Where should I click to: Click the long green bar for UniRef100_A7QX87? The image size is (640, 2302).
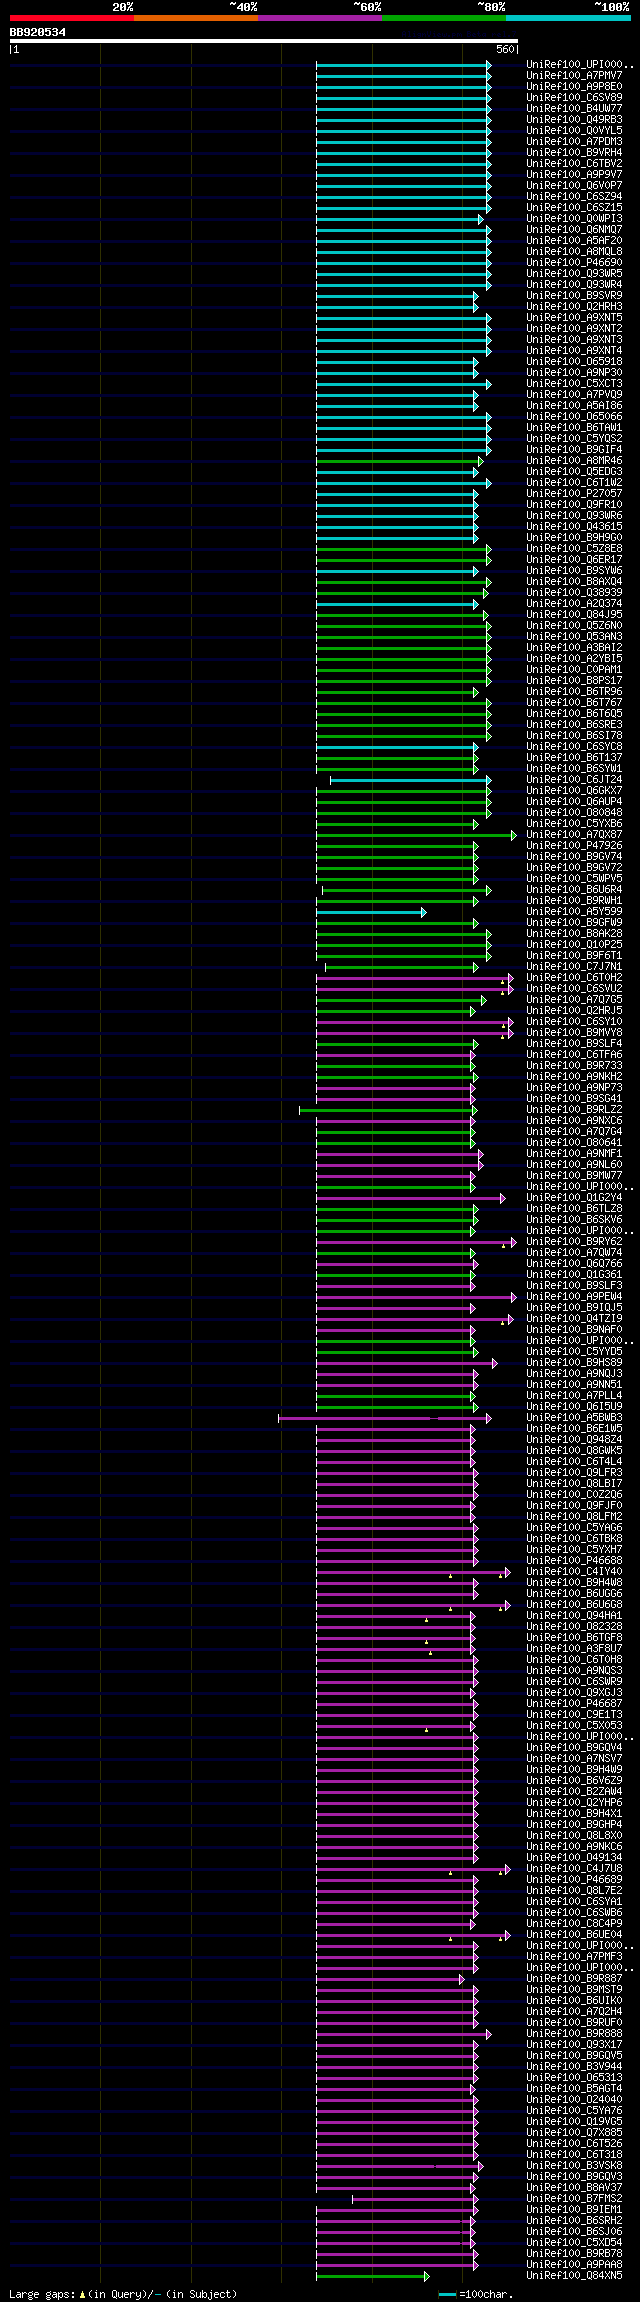416,835
